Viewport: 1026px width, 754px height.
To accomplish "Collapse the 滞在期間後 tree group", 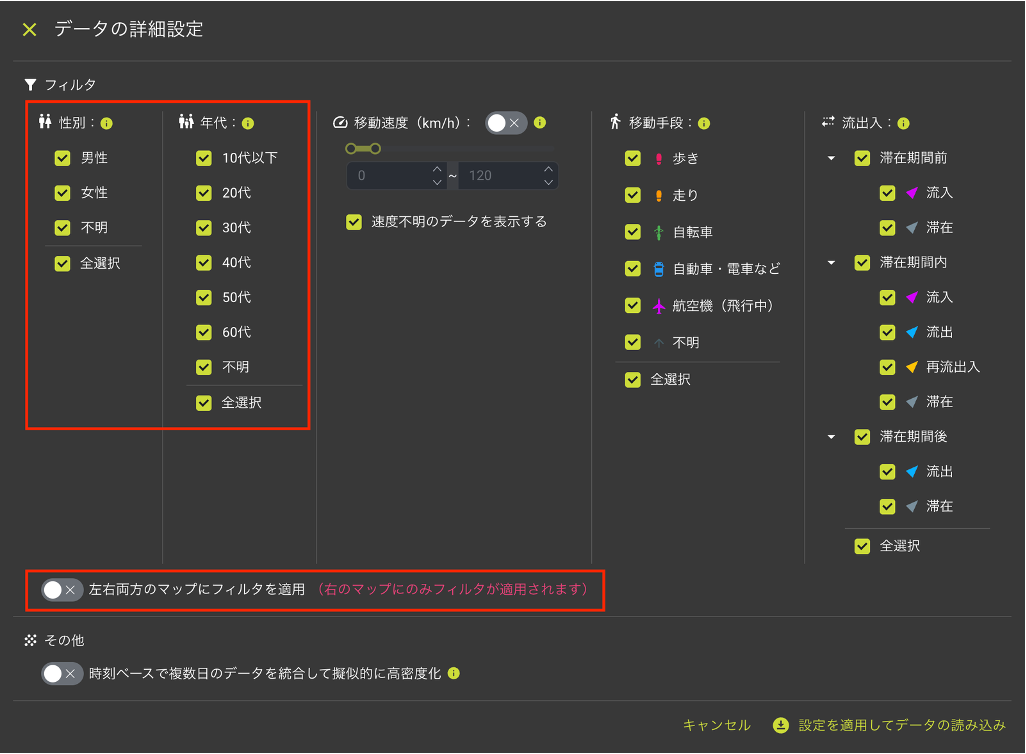I will (x=831, y=437).
